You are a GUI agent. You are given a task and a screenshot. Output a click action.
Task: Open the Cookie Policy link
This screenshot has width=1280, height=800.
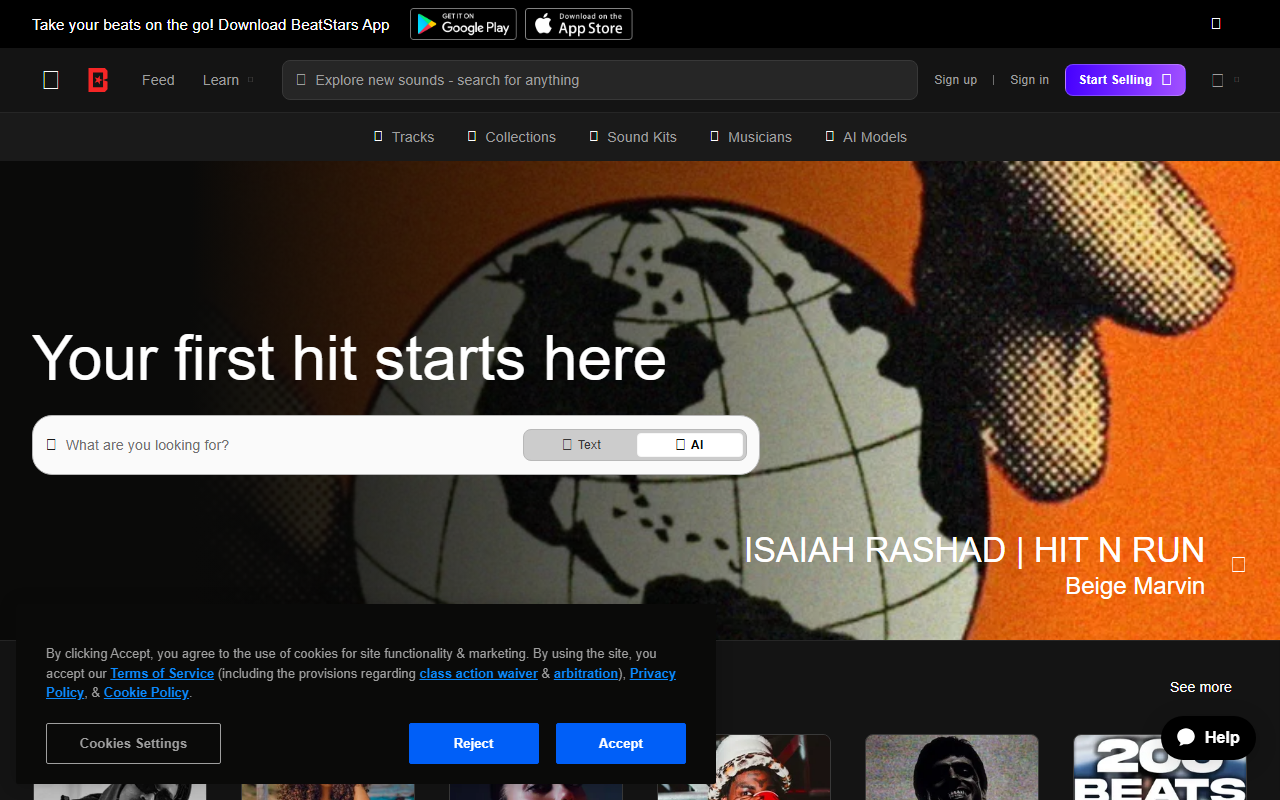[146, 693]
